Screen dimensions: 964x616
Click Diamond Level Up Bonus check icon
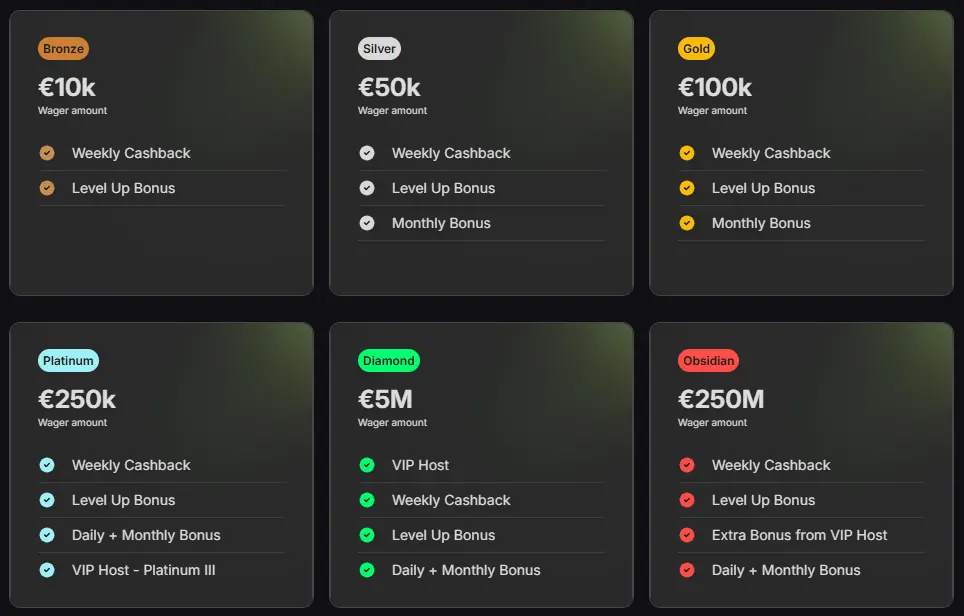point(367,535)
